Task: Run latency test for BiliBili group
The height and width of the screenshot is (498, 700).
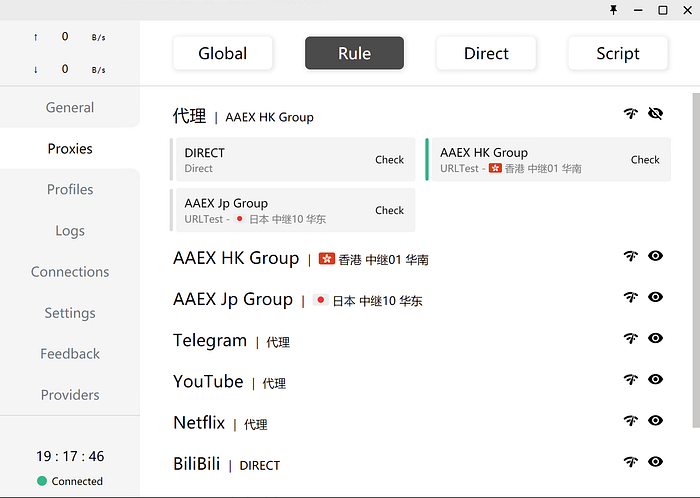Action: point(630,462)
